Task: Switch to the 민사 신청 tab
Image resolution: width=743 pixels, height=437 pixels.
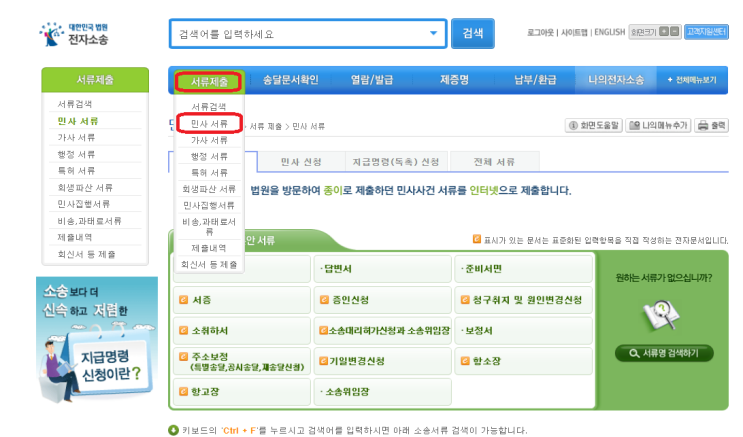Action: pos(301,162)
